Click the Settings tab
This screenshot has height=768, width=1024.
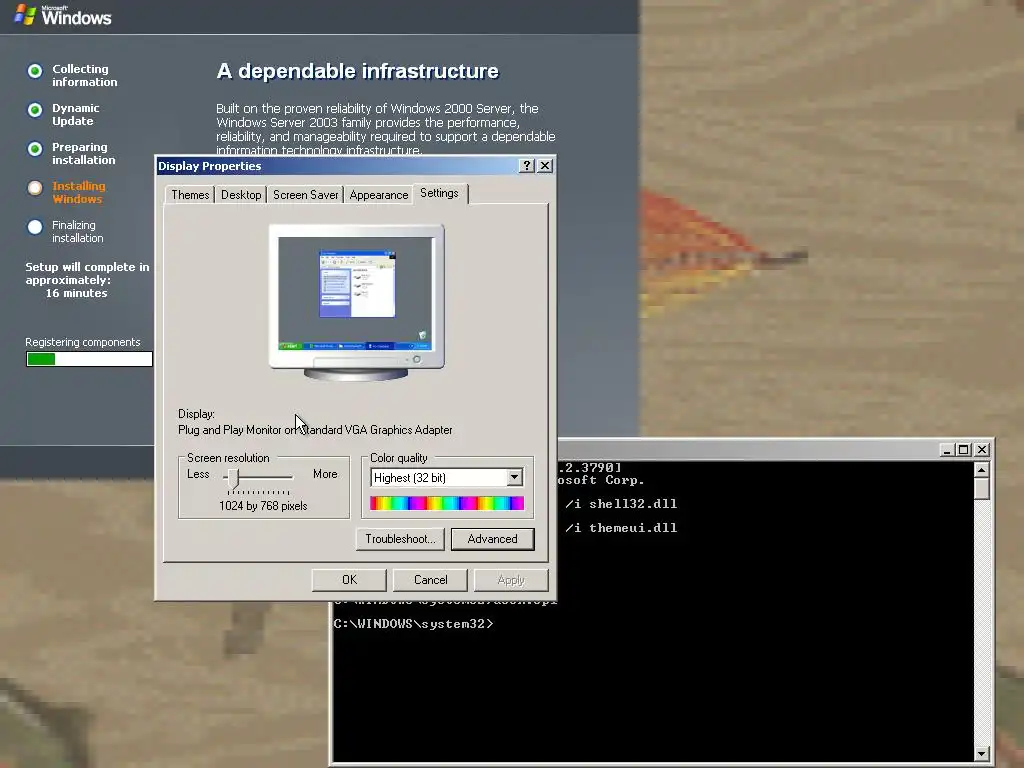[x=440, y=193]
